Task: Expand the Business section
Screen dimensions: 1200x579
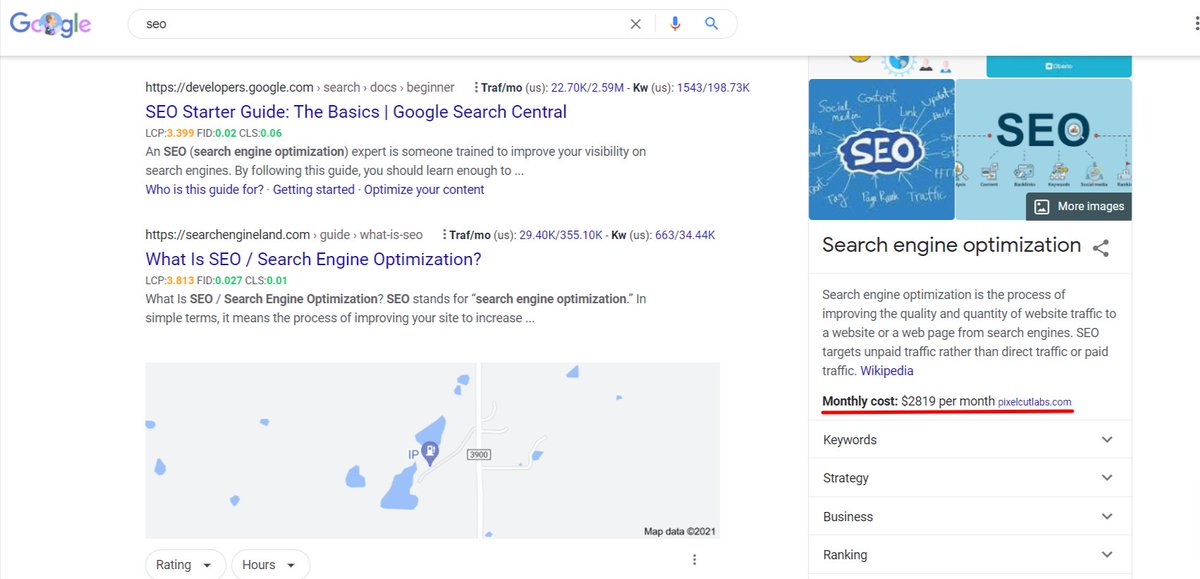Action: 1106,516
